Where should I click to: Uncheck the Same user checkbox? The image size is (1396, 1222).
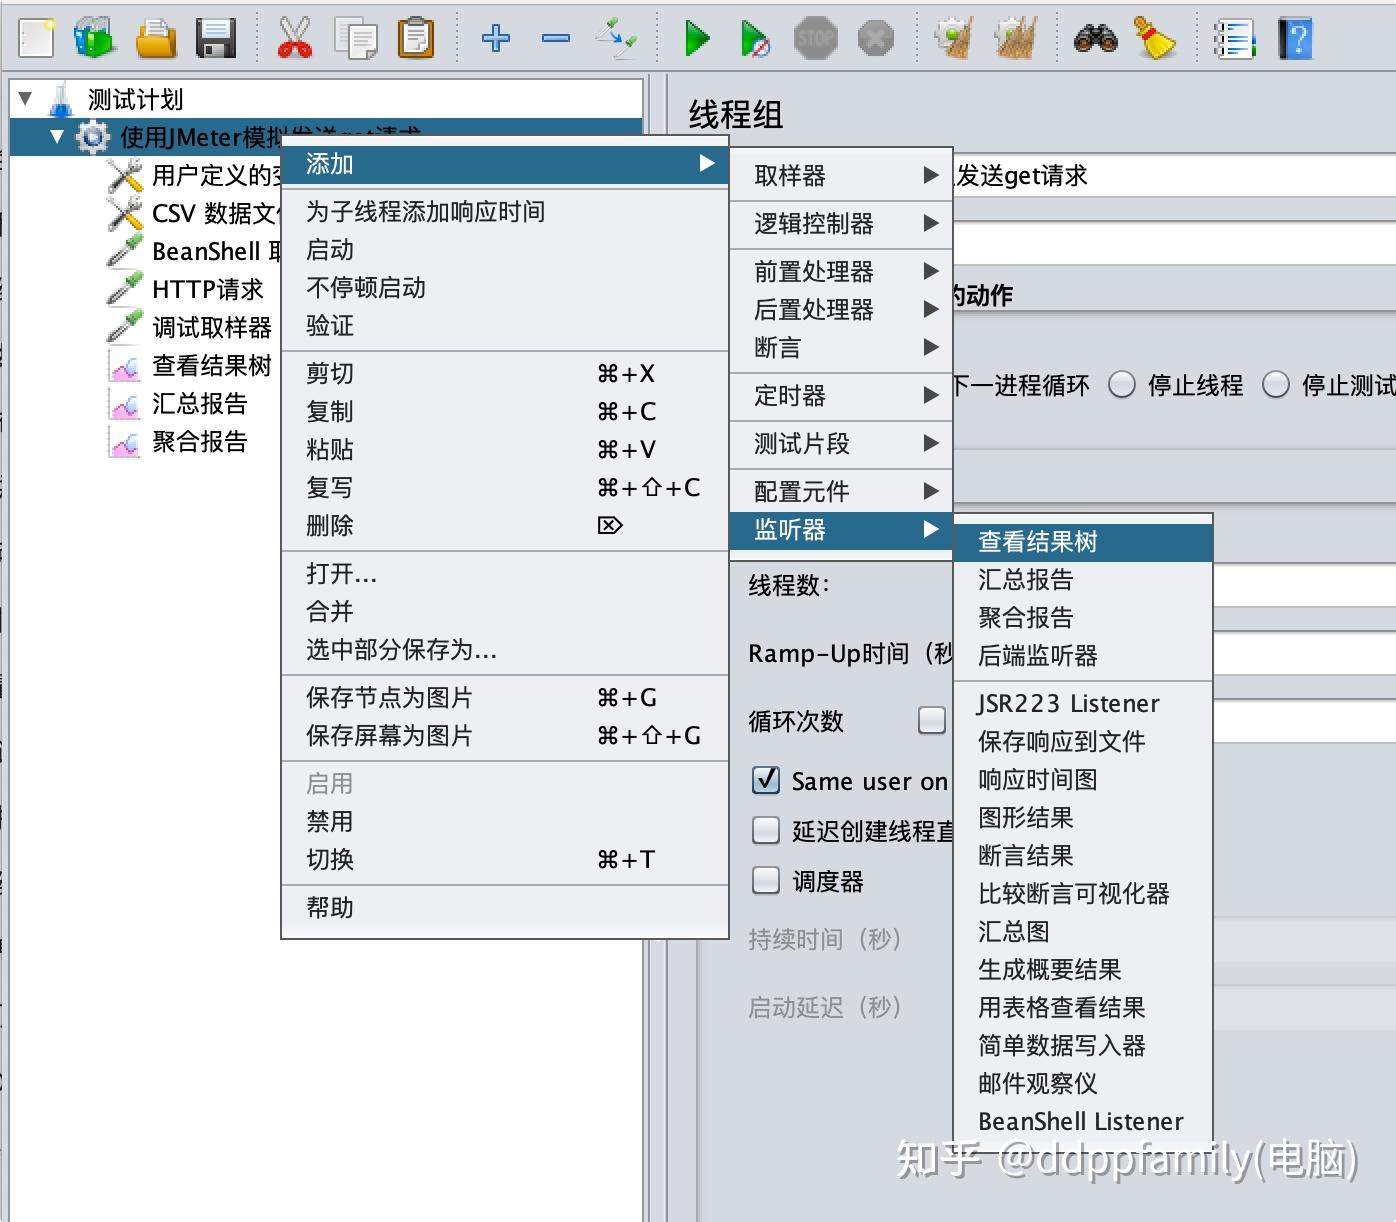tap(765, 781)
